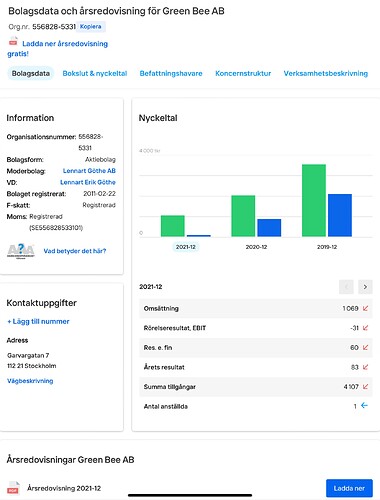Open Vägbeskrivning directions link

[x=30, y=381]
